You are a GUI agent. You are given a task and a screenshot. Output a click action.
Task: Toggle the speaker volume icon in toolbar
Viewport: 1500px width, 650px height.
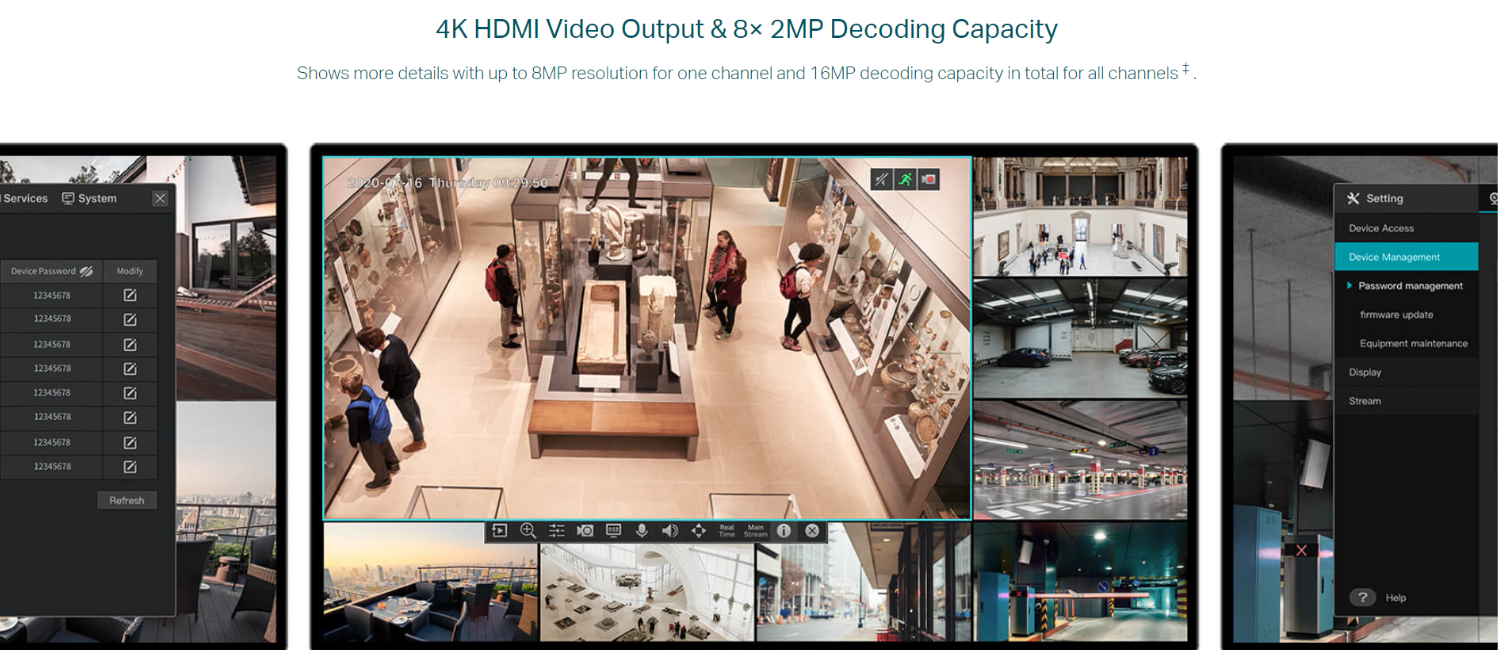pos(670,531)
